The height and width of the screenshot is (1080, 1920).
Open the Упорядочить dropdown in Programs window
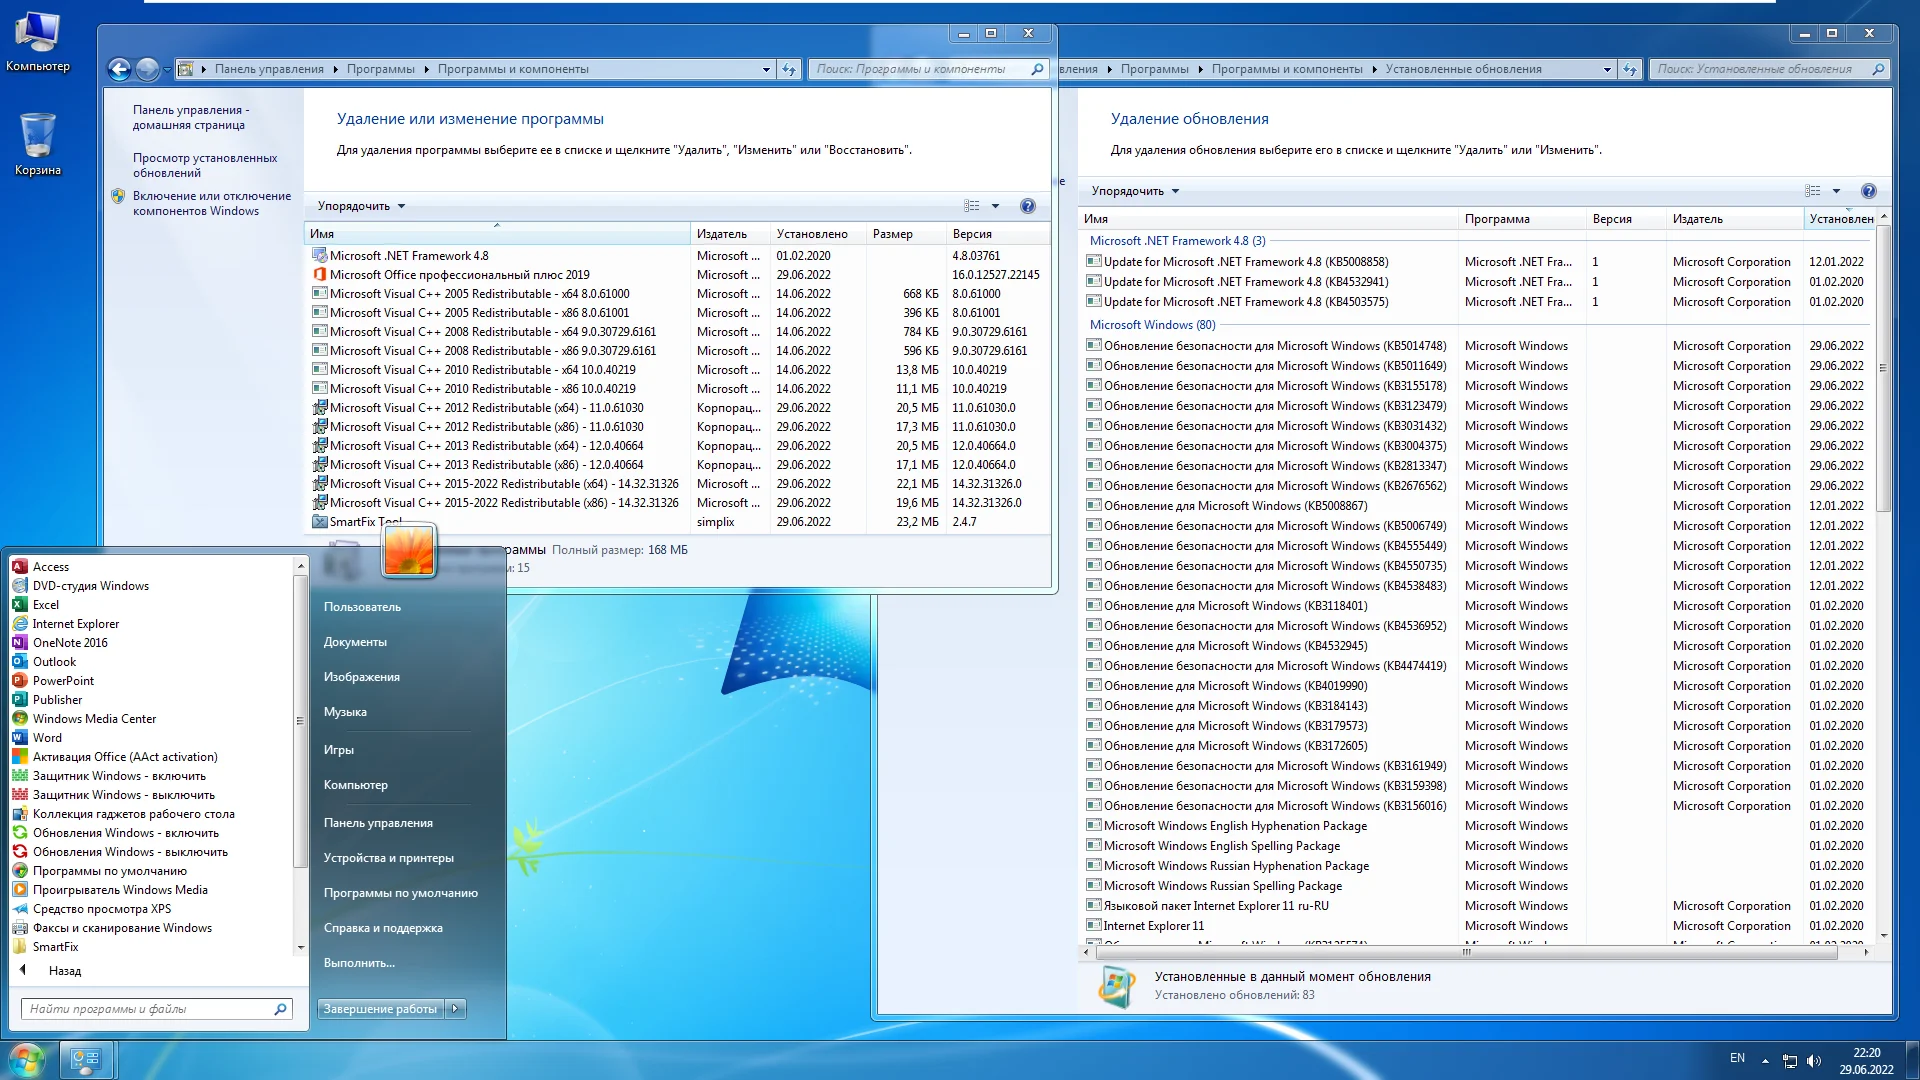tap(361, 206)
